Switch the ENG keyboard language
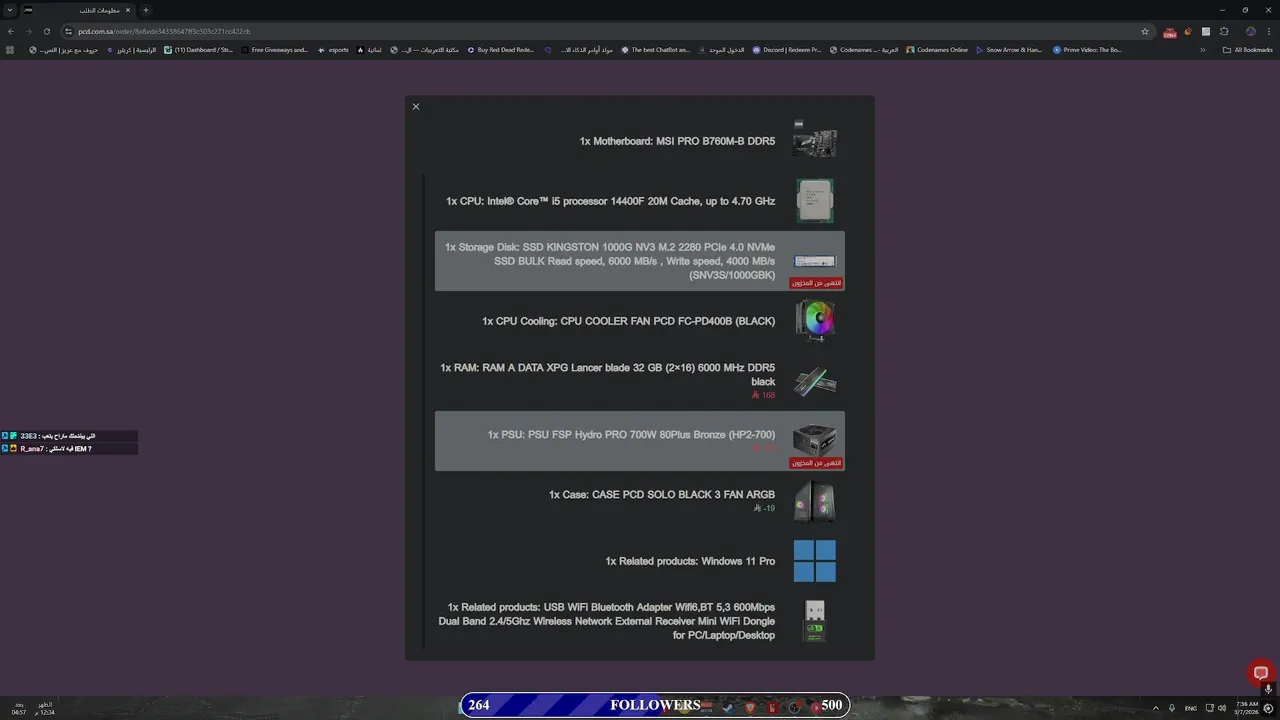1280x720 pixels. [x=1190, y=708]
